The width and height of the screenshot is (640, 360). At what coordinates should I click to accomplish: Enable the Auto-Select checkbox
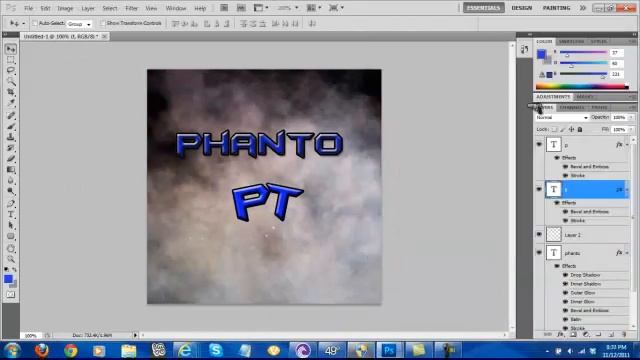tap(35, 23)
